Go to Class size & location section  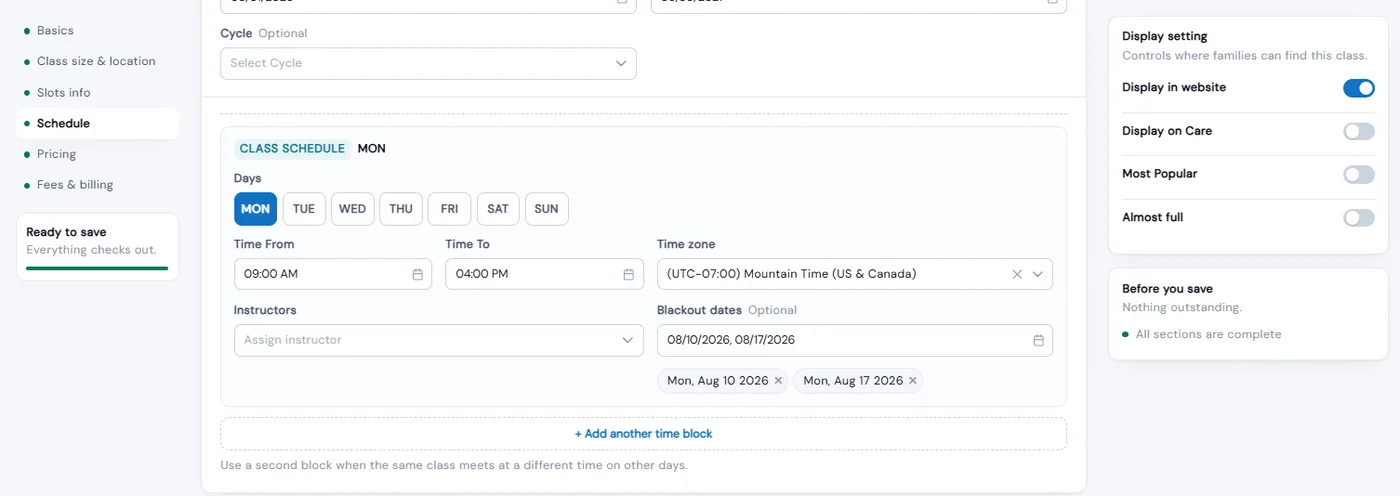[x=98, y=61]
